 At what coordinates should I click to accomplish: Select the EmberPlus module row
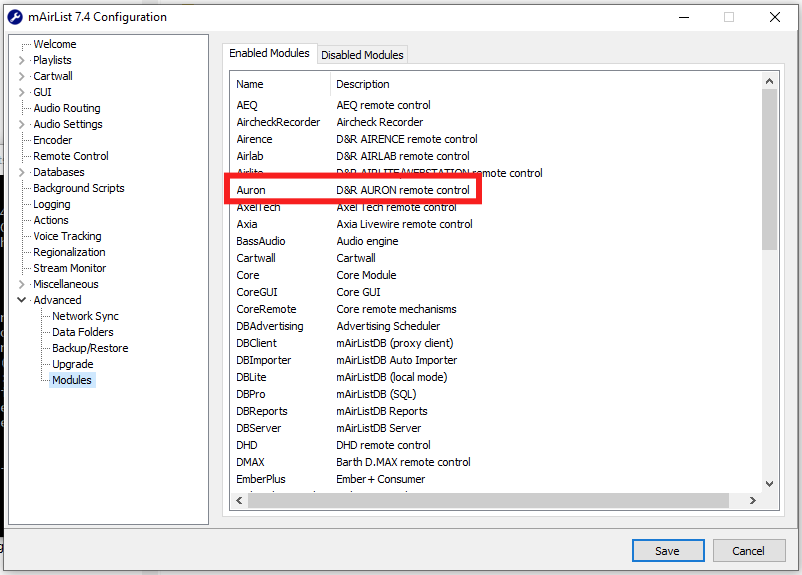click(x=496, y=479)
